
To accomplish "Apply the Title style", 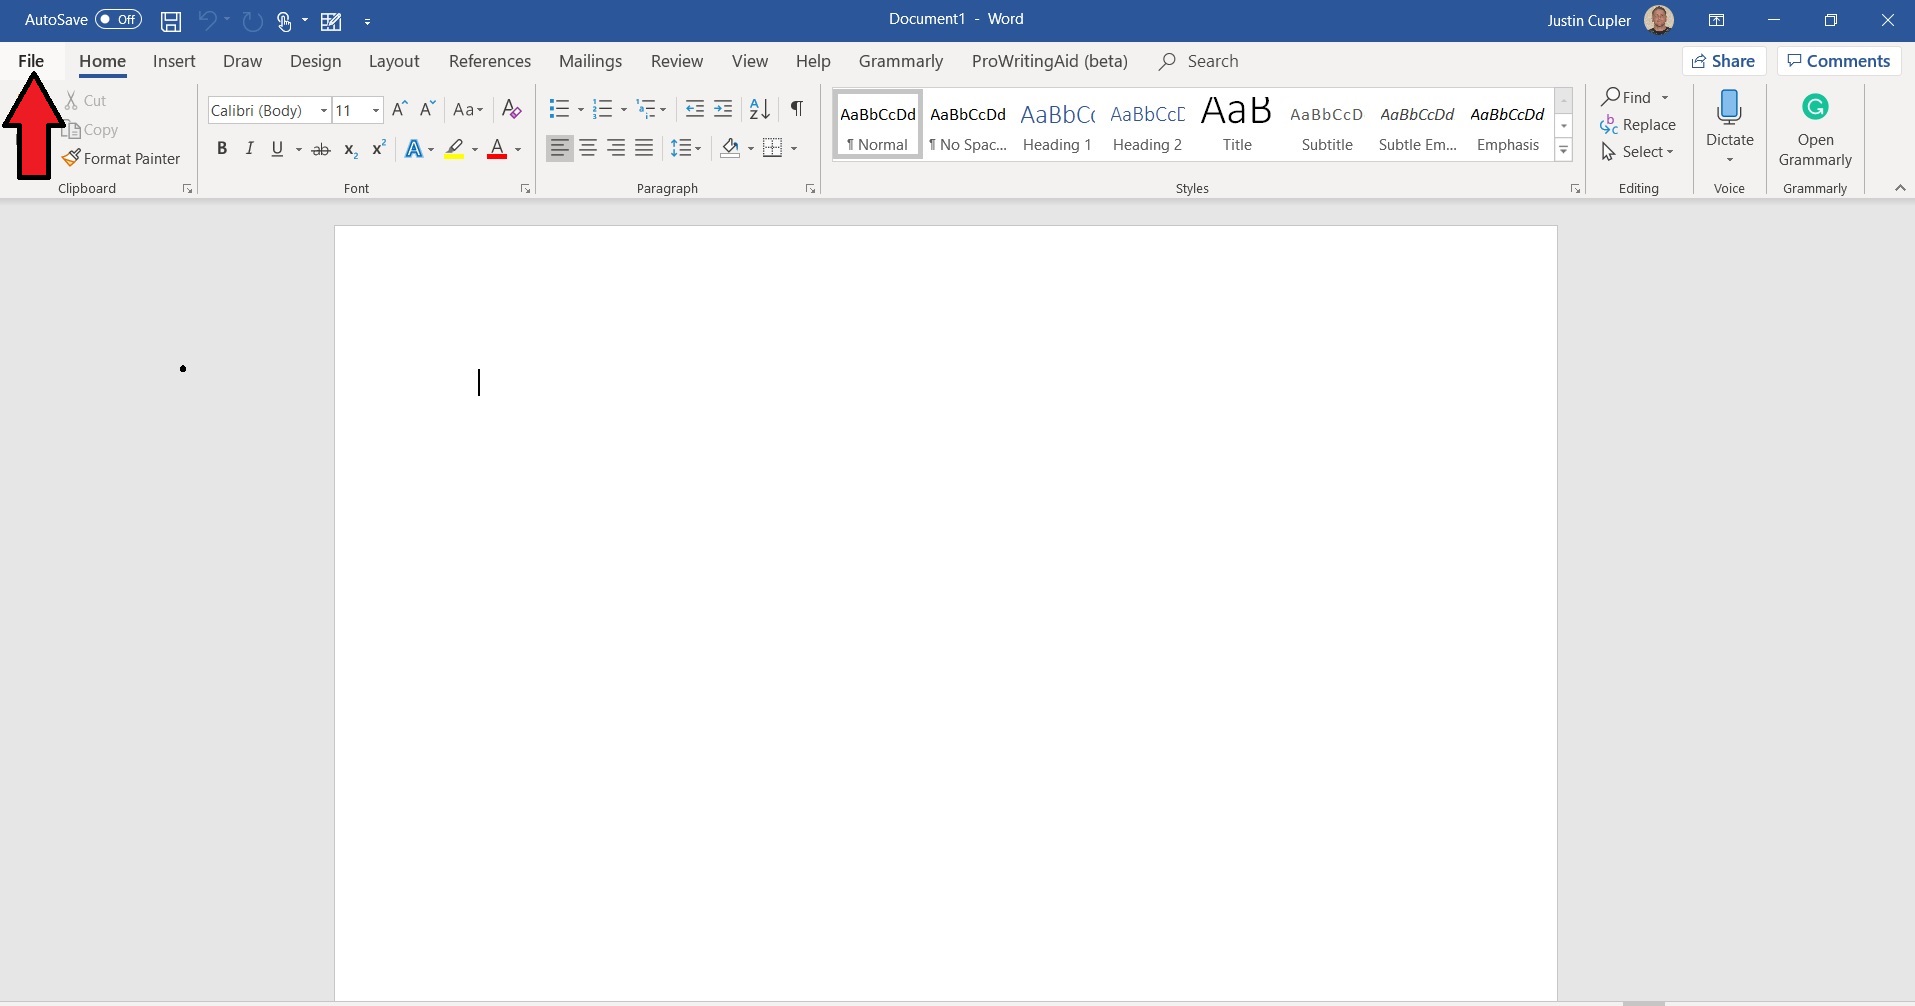I will click(x=1237, y=125).
